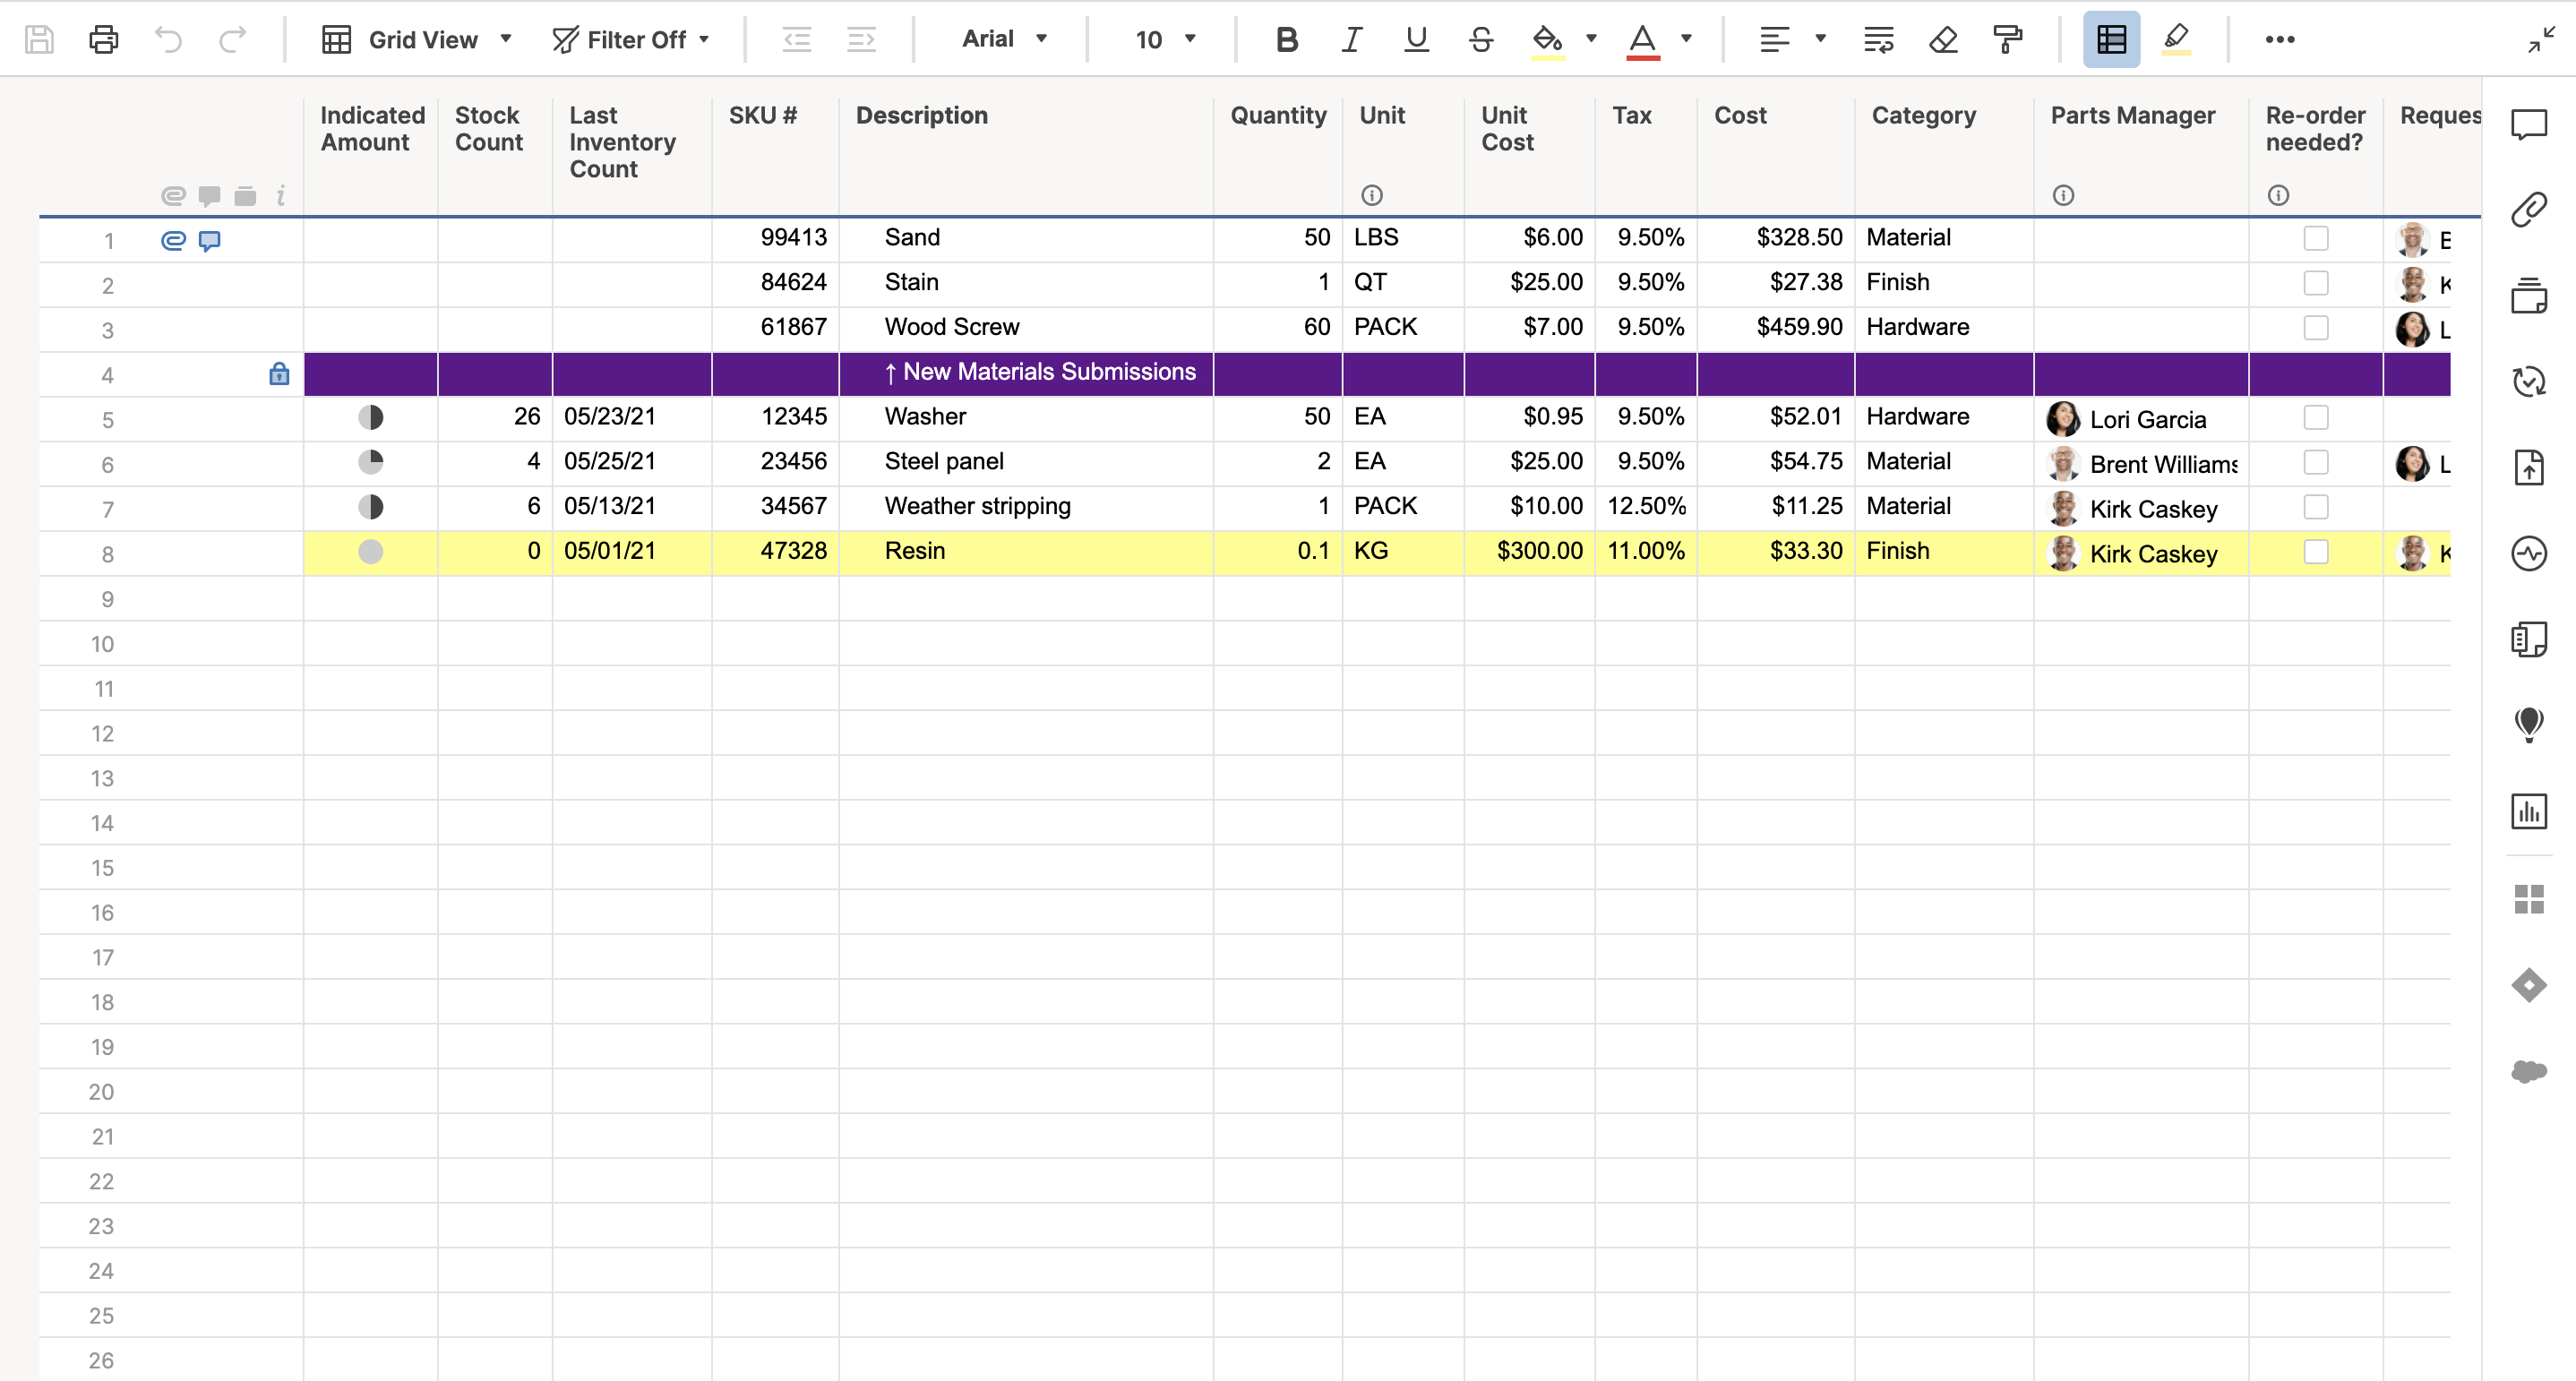Open the more options ellipsis menu
This screenshot has height=1381, width=2576.
tap(2279, 40)
